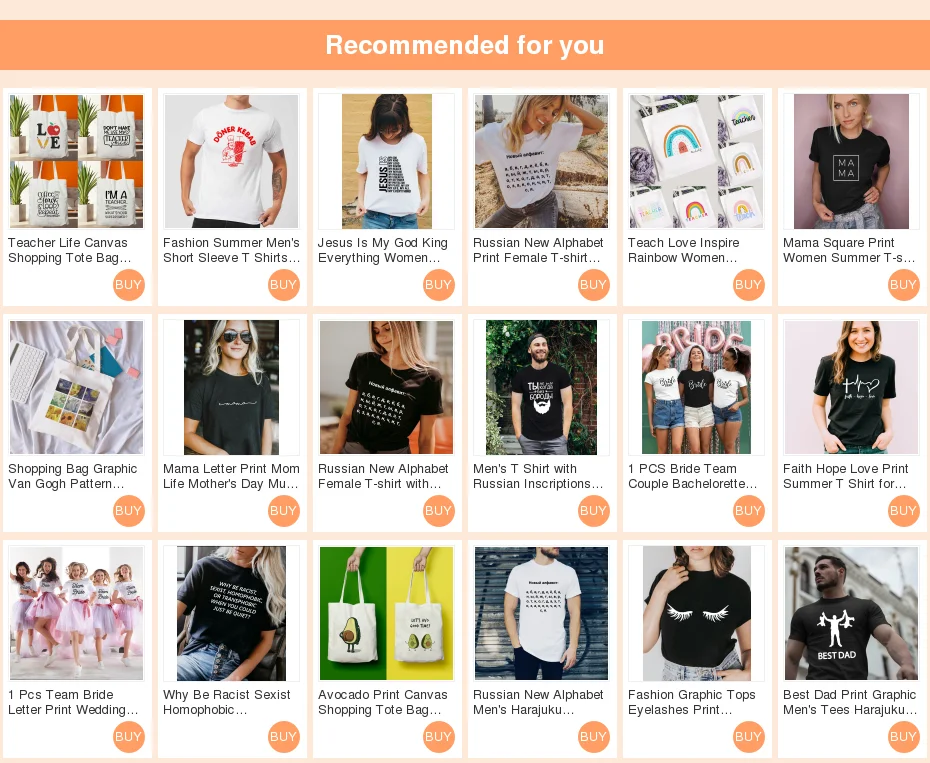Open Russian New Alphabet Men's Harajuku title link
This screenshot has width=930, height=763.
pos(538,702)
